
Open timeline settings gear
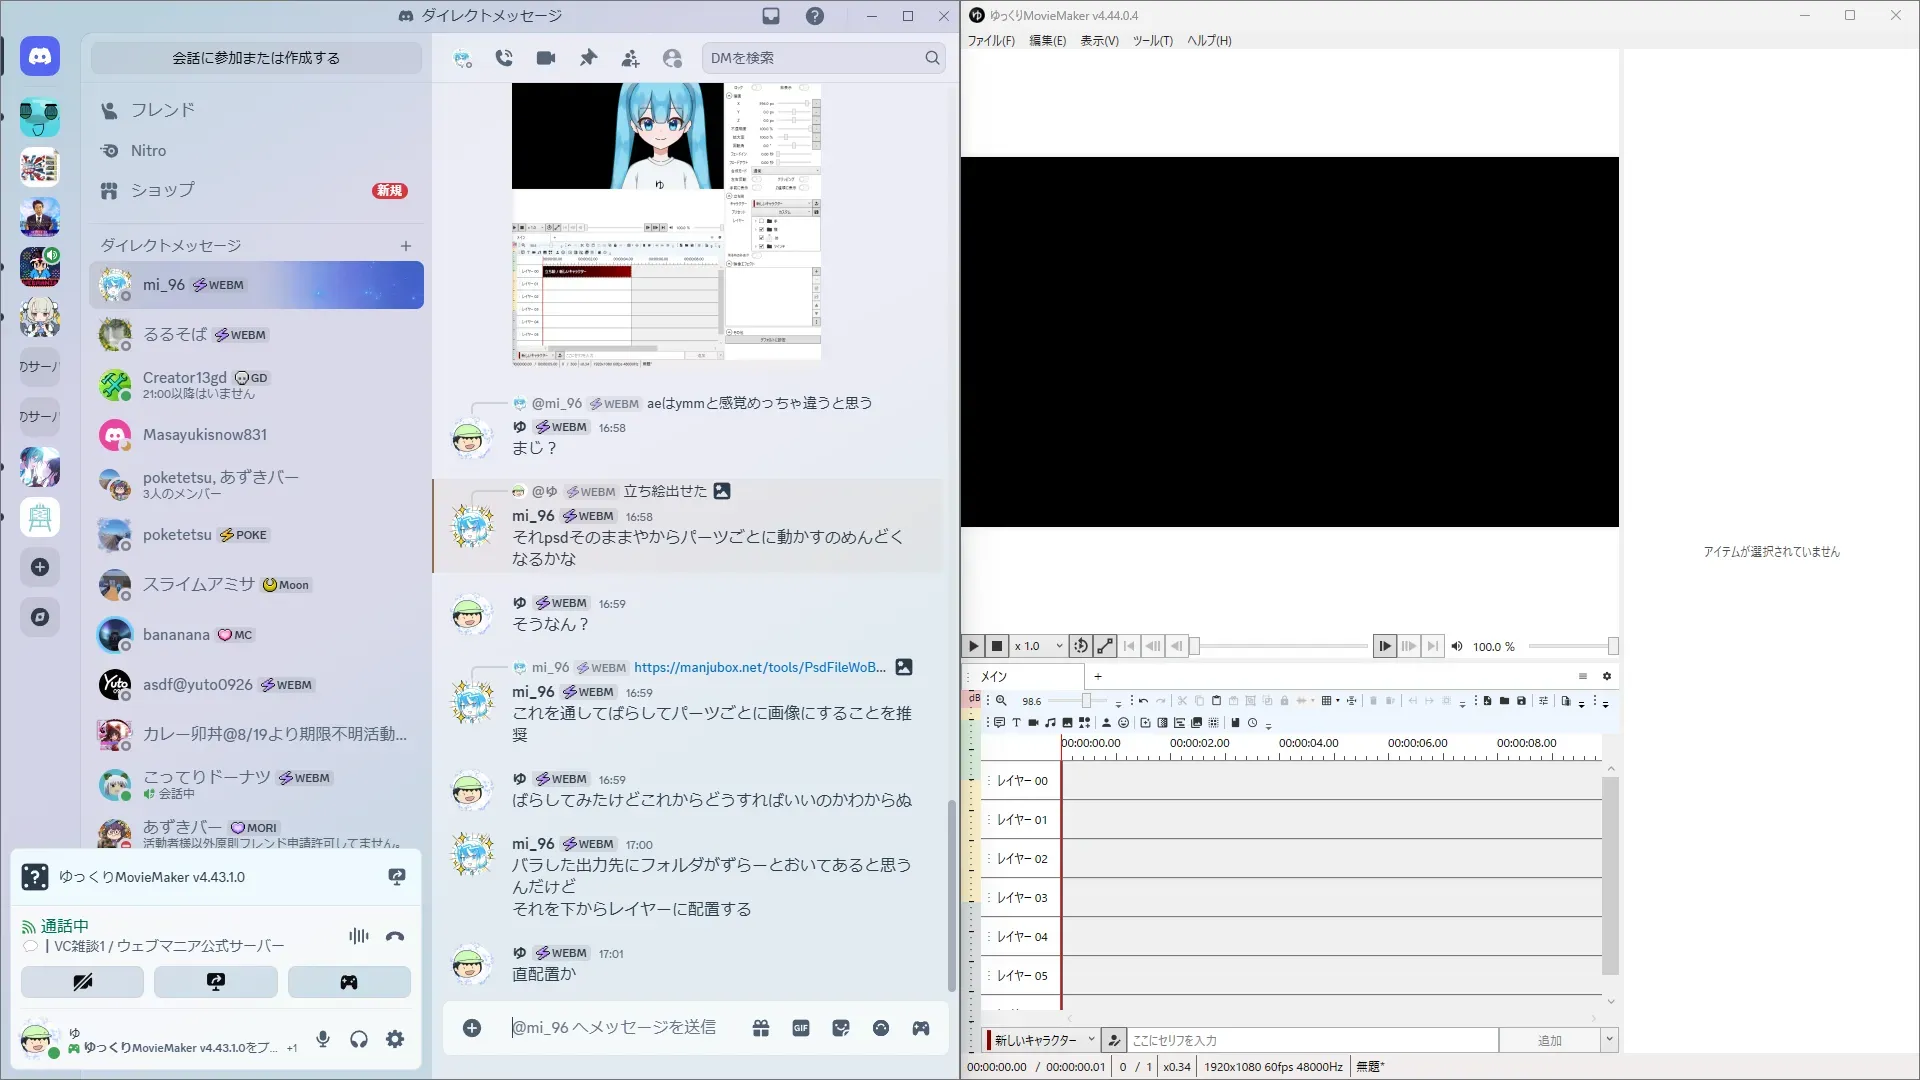(1607, 677)
